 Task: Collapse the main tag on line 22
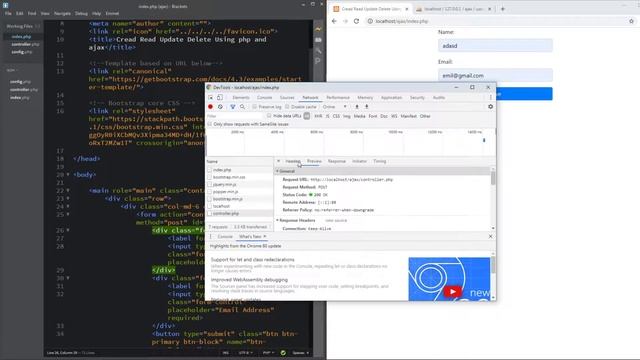68,190
